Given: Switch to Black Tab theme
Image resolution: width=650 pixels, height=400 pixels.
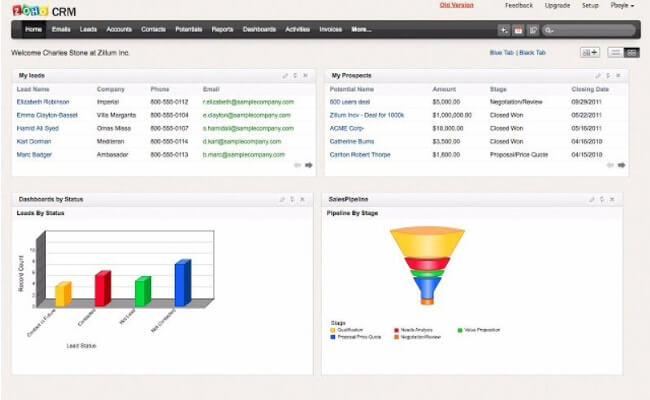Looking at the screenshot, I should [532, 53].
